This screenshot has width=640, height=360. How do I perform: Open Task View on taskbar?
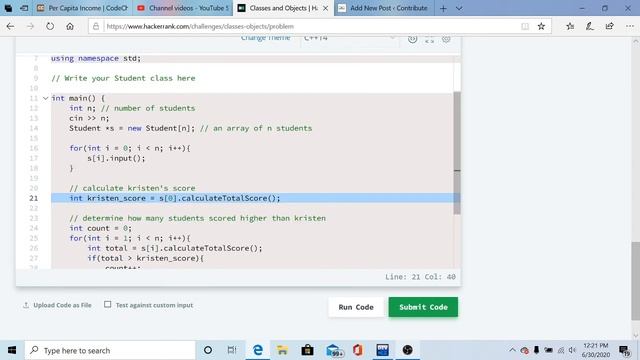[x=232, y=350]
